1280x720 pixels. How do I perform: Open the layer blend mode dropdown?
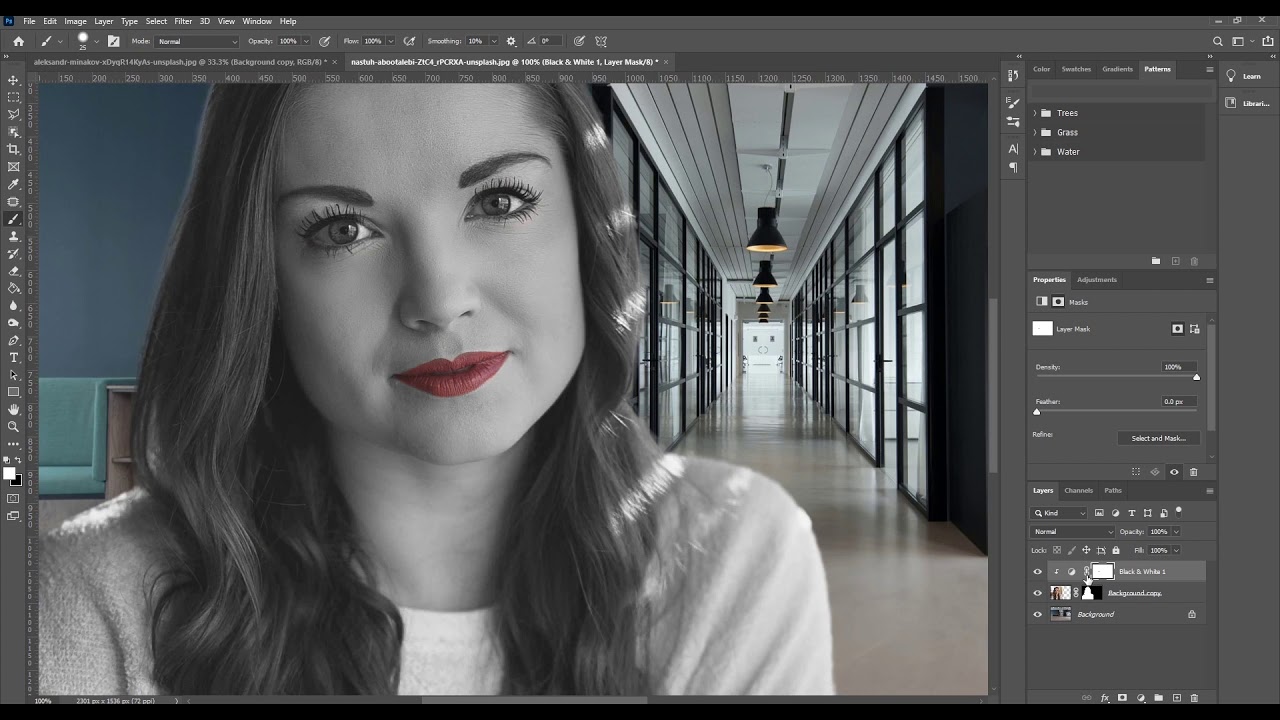click(1073, 532)
